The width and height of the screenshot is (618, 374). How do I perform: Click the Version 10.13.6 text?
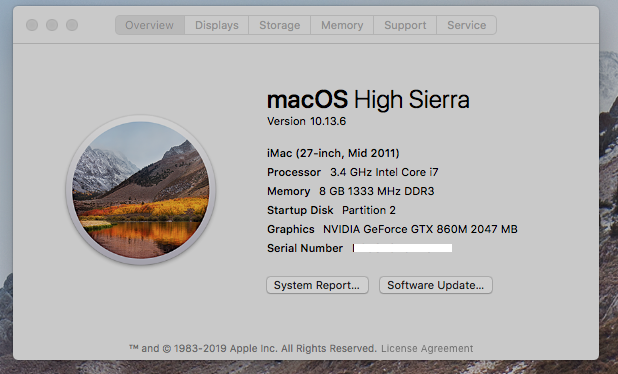click(x=307, y=121)
